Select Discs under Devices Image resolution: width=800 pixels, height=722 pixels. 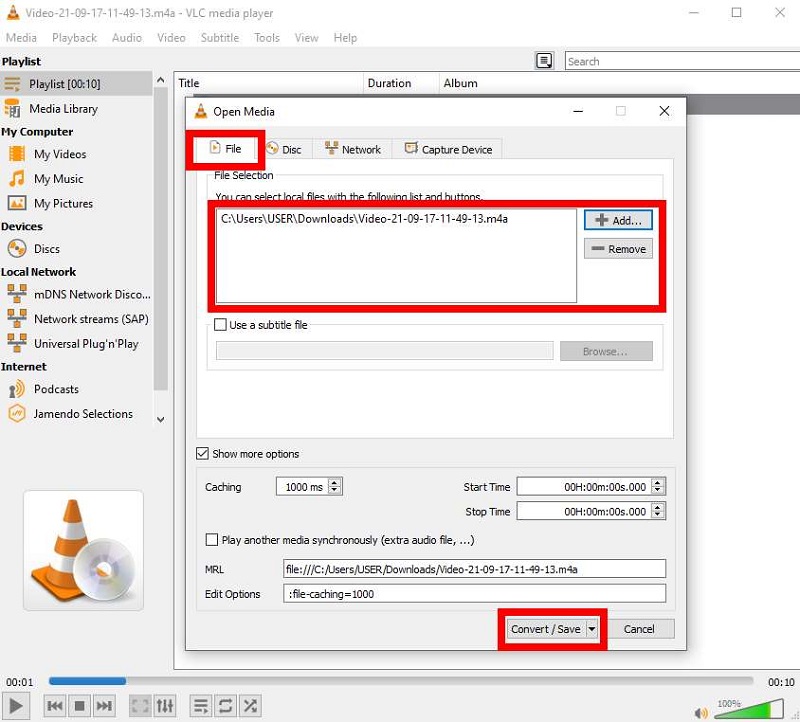coord(46,249)
